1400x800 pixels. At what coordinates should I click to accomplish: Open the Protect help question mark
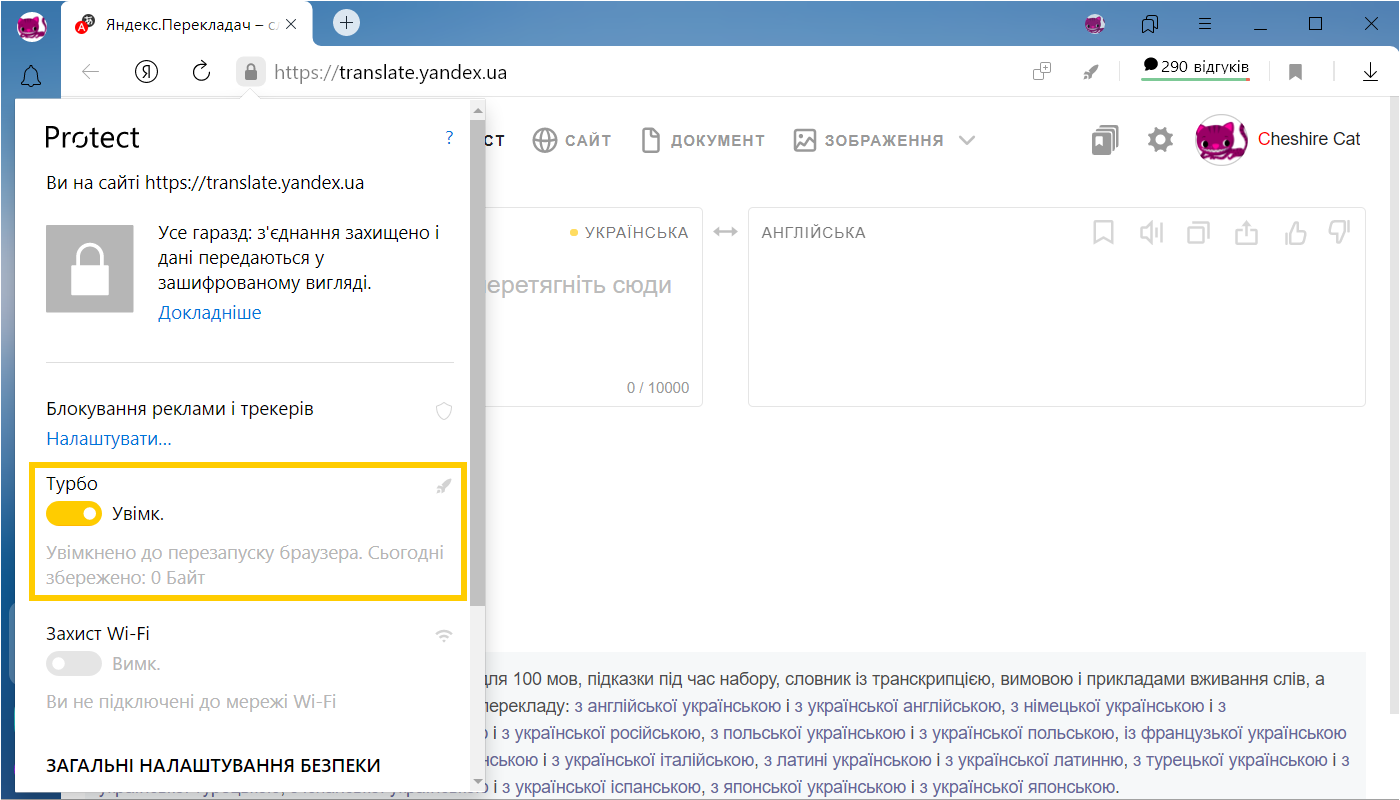450,138
